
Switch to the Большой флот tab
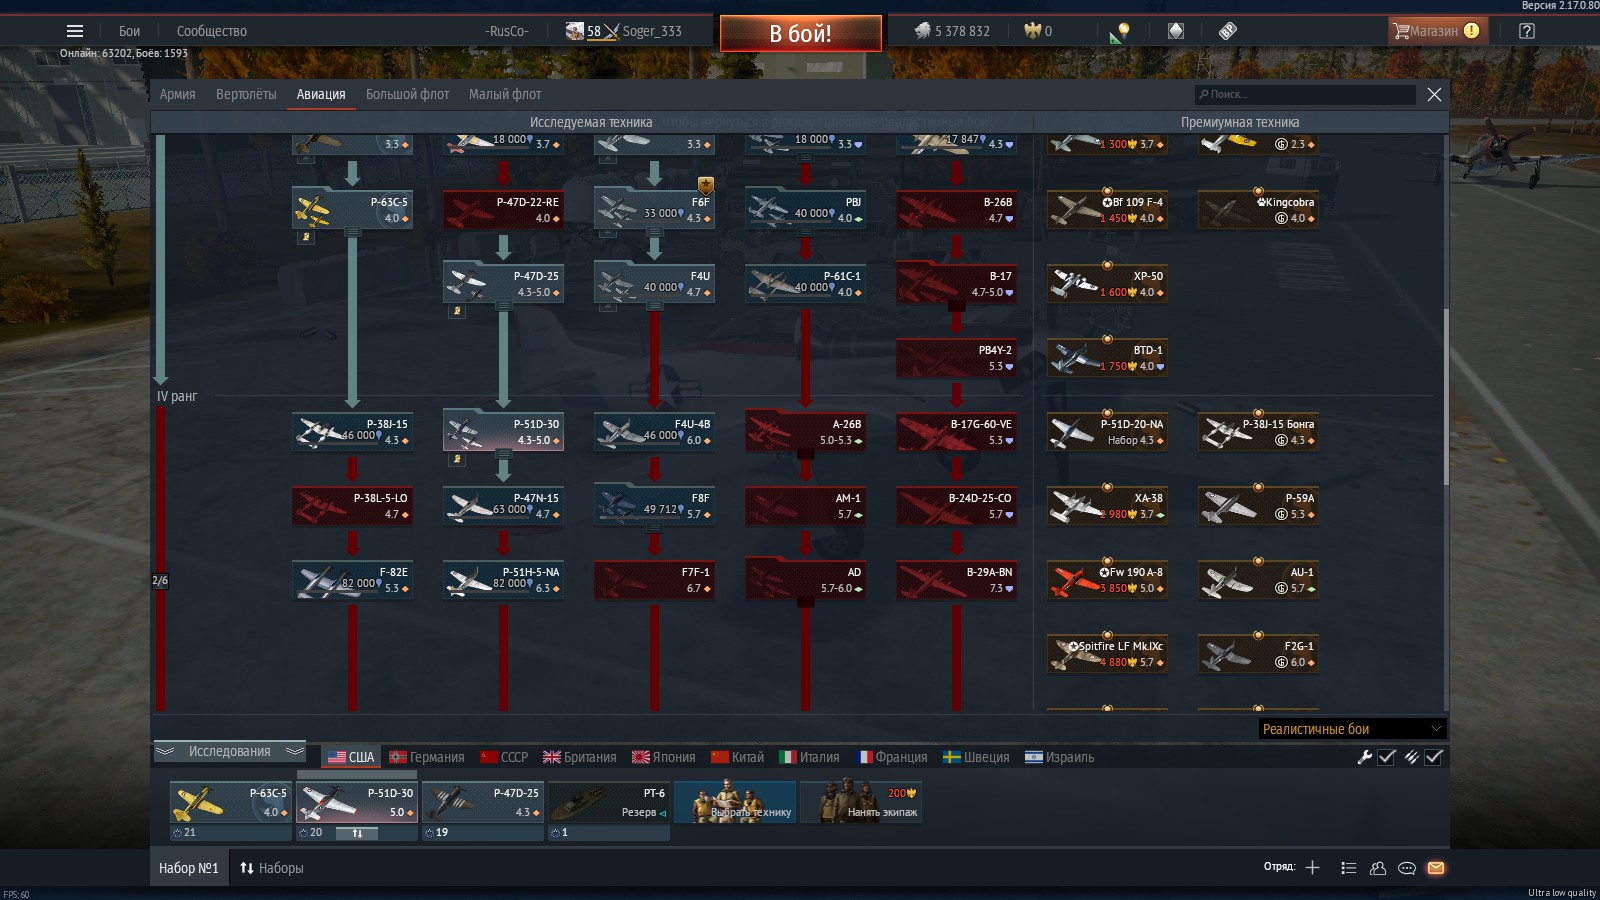click(408, 94)
